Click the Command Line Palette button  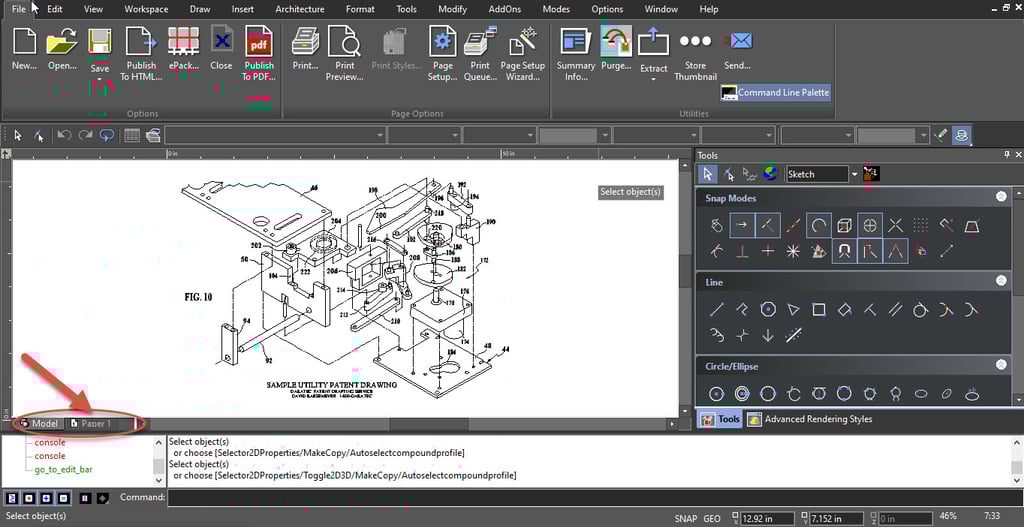click(775, 93)
